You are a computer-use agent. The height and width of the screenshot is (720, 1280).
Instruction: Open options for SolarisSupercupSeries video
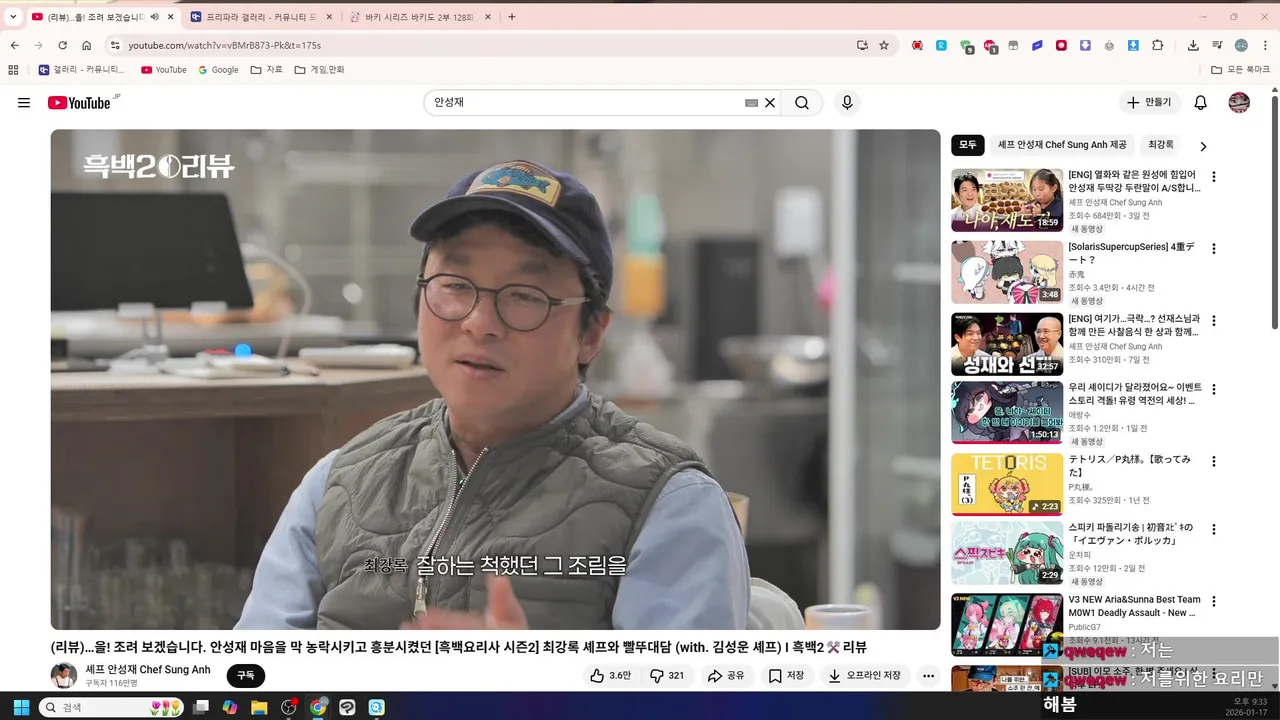click(x=1214, y=249)
